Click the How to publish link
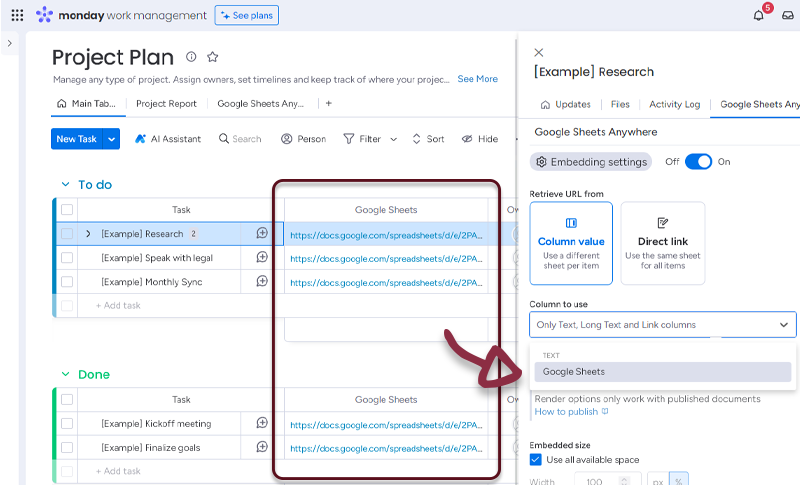 pyautogui.click(x=566, y=412)
